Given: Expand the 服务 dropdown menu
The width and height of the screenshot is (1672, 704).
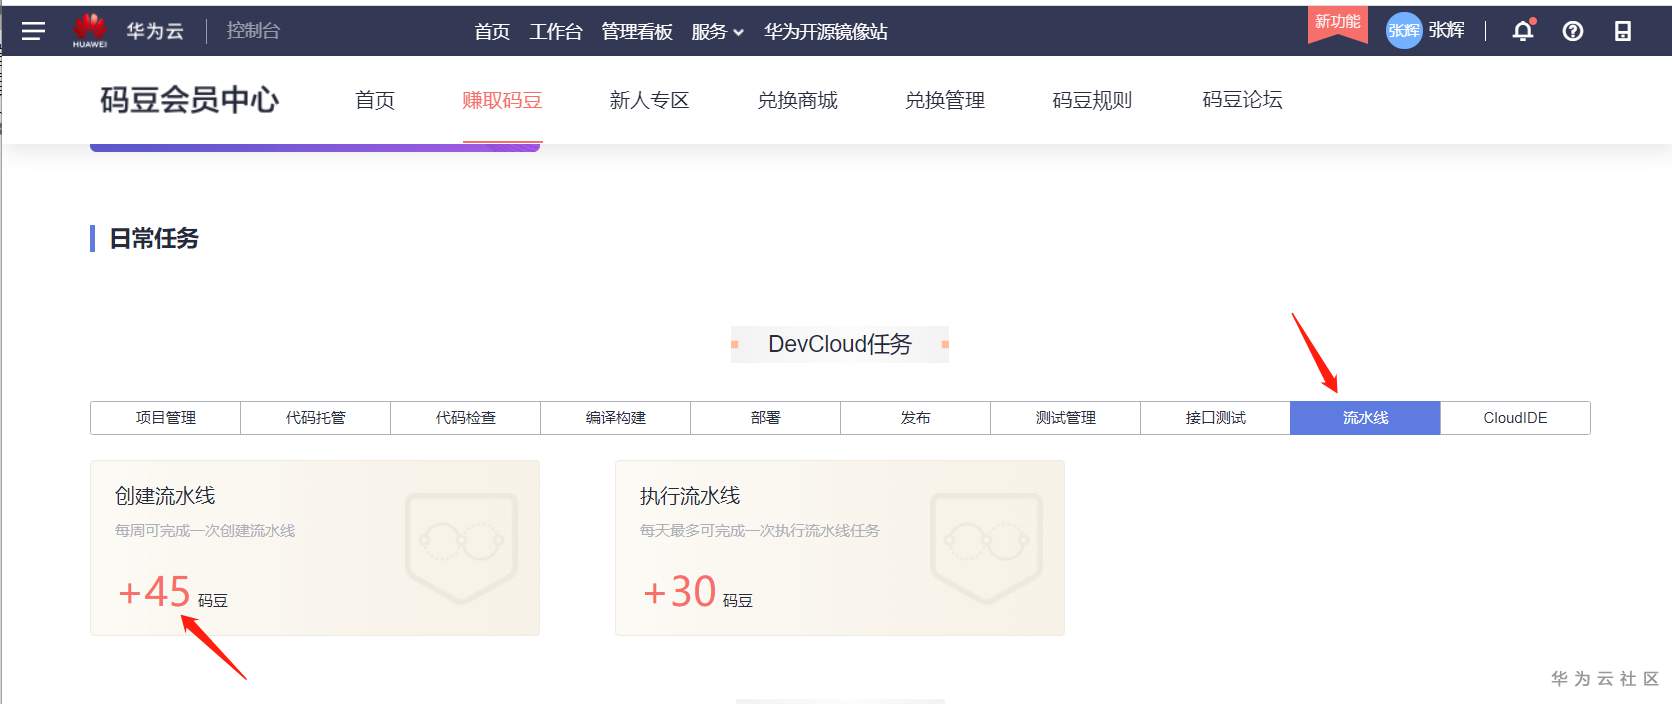Looking at the screenshot, I should [x=717, y=32].
